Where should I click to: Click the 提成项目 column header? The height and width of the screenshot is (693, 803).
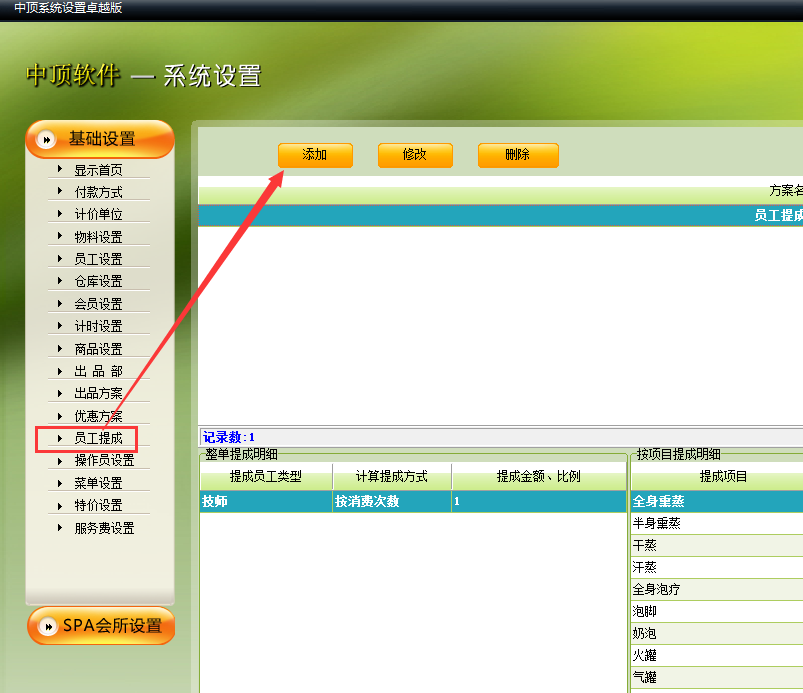pos(717,476)
